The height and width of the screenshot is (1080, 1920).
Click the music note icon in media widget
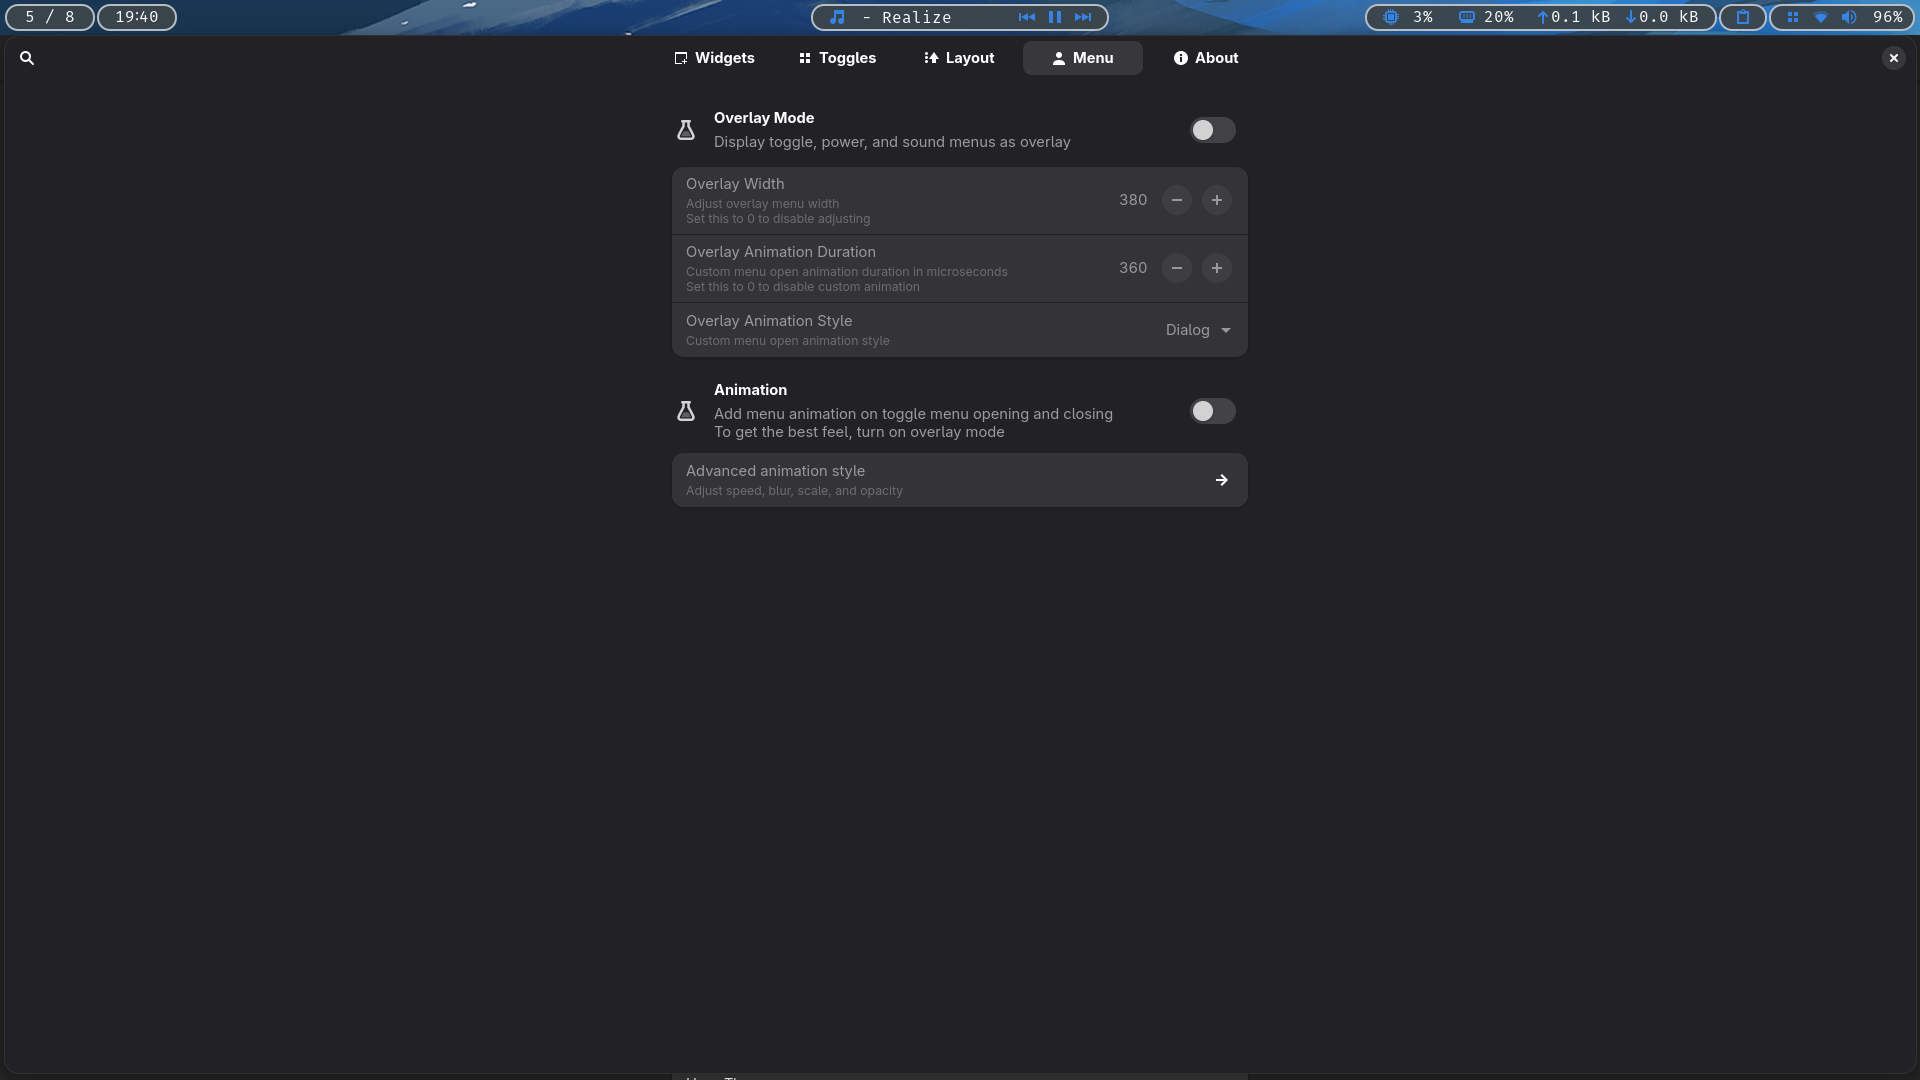[837, 17]
